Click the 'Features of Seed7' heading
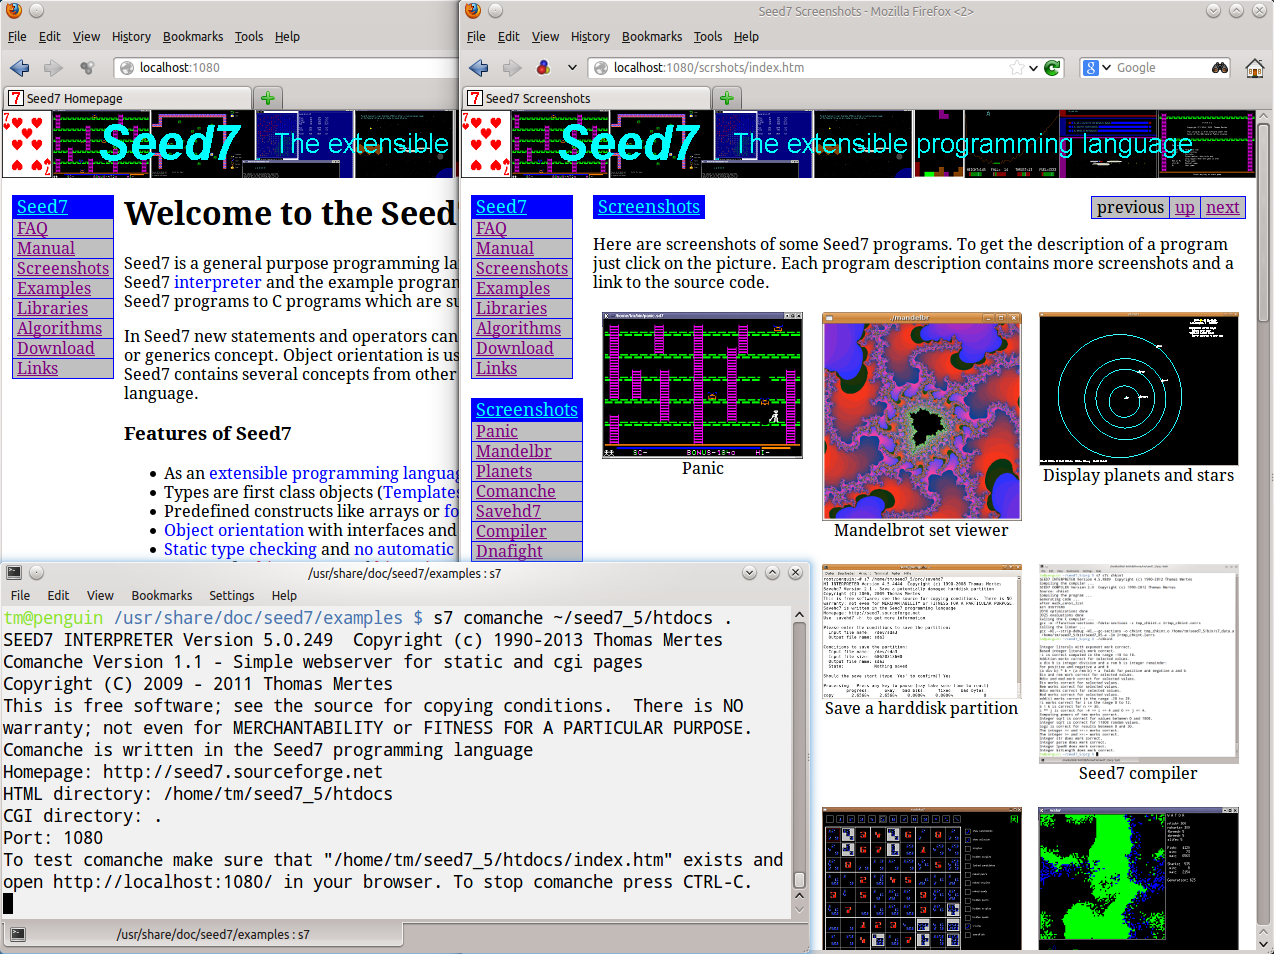 coord(208,433)
